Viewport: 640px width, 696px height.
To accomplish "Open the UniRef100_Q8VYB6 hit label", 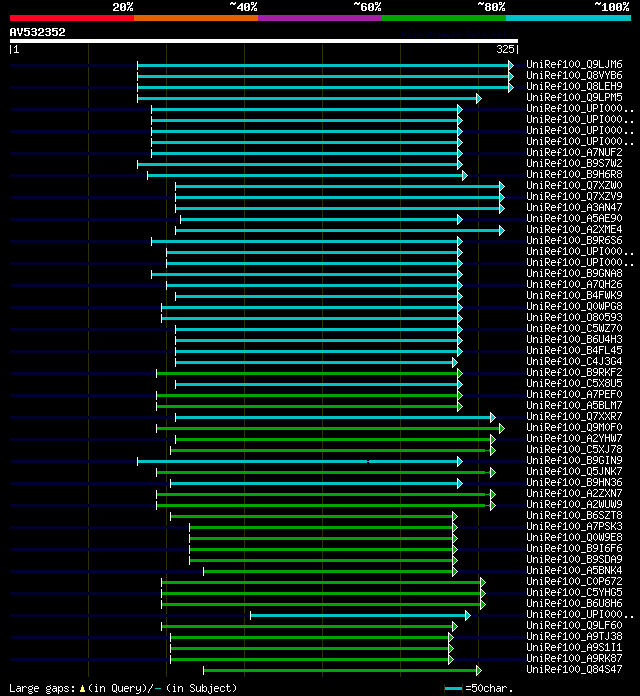I will click(574, 75).
